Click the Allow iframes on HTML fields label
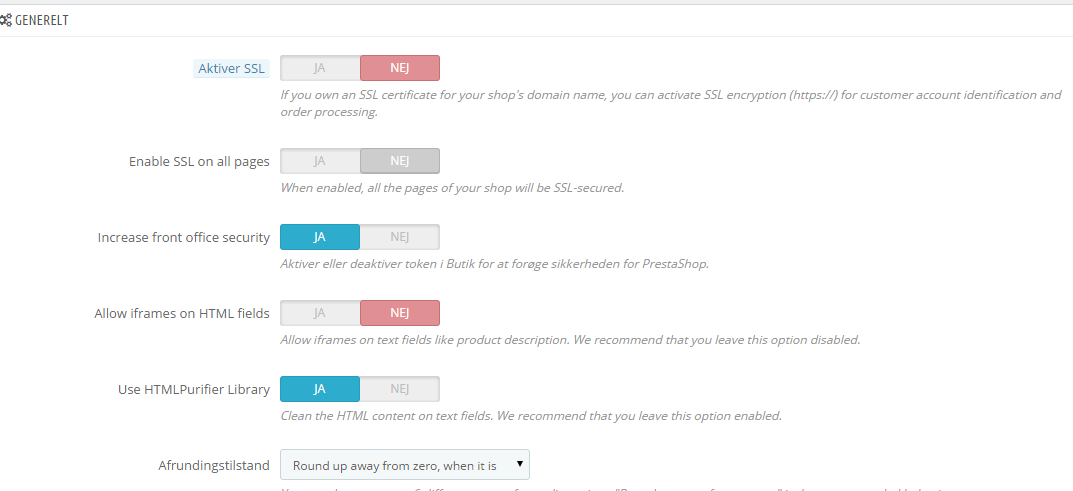The height and width of the screenshot is (491, 1073). (182, 314)
